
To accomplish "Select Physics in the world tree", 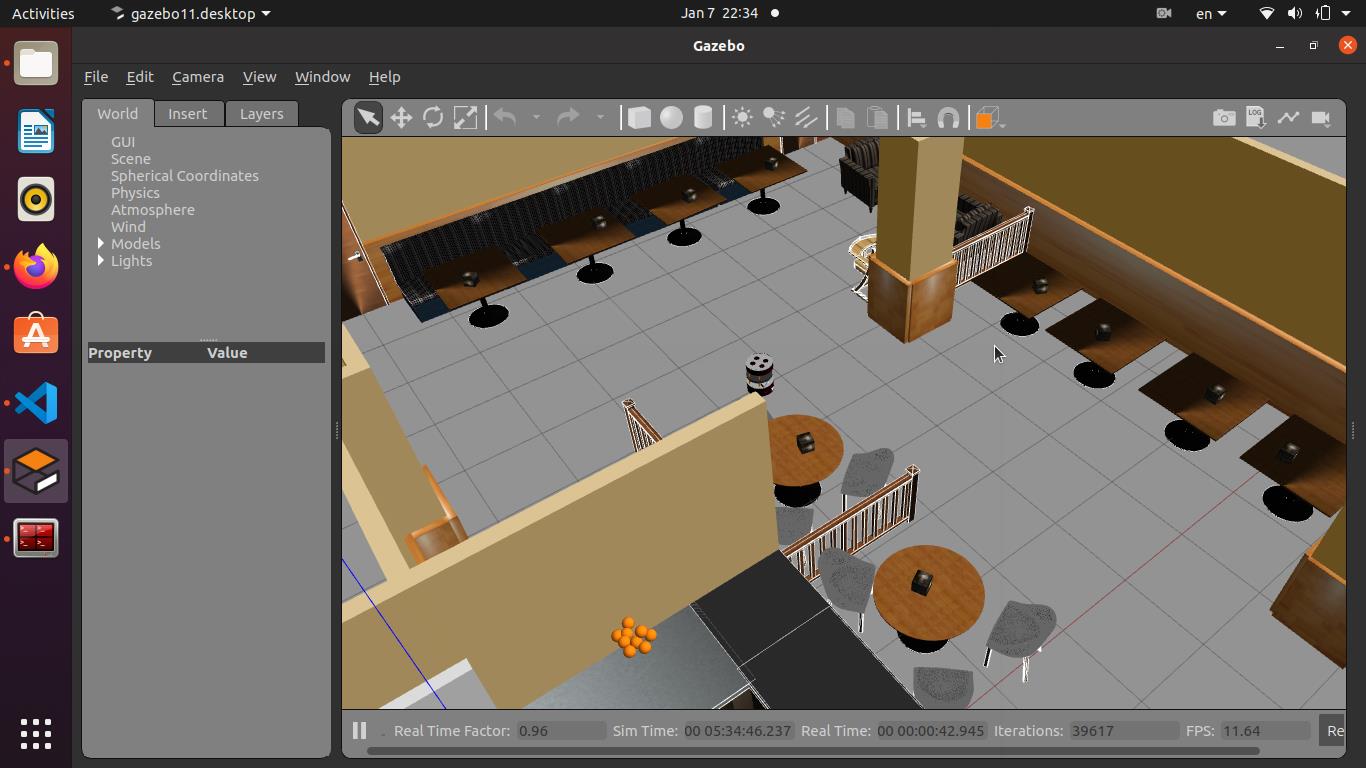I will [135, 193].
